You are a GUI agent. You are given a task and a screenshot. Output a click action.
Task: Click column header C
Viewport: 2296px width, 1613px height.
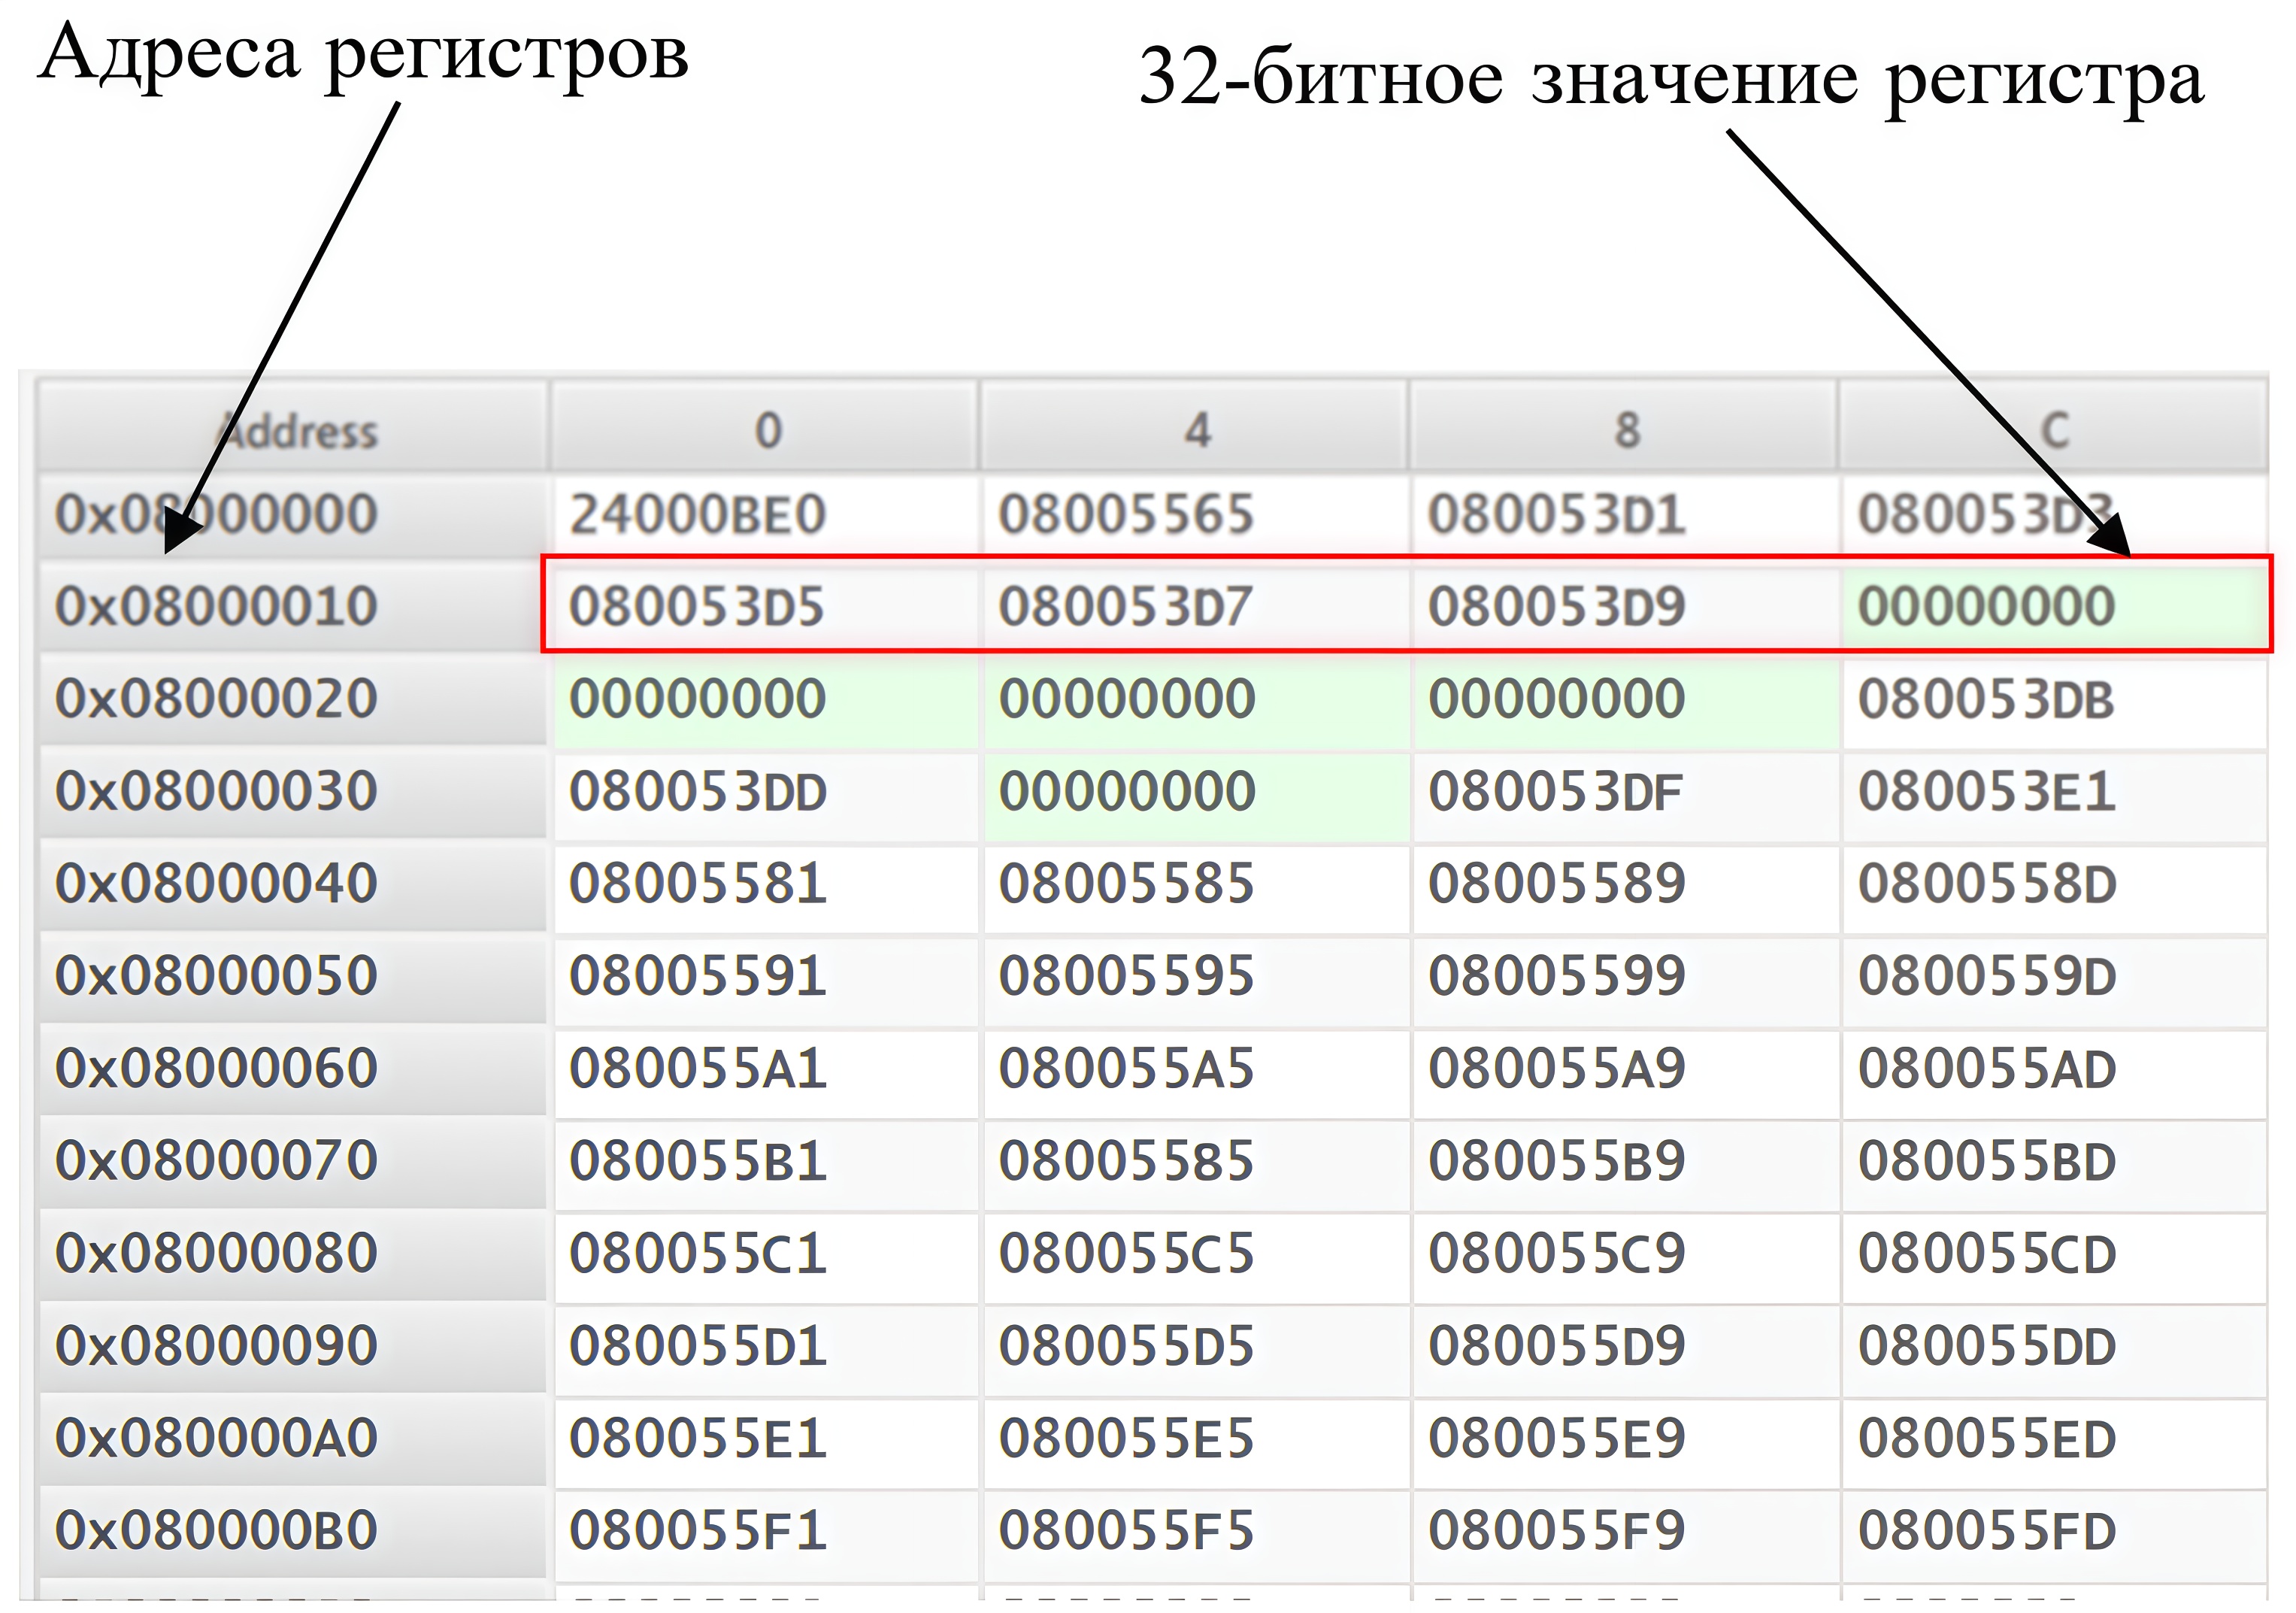pyautogui.click(x=2054, y=430)
